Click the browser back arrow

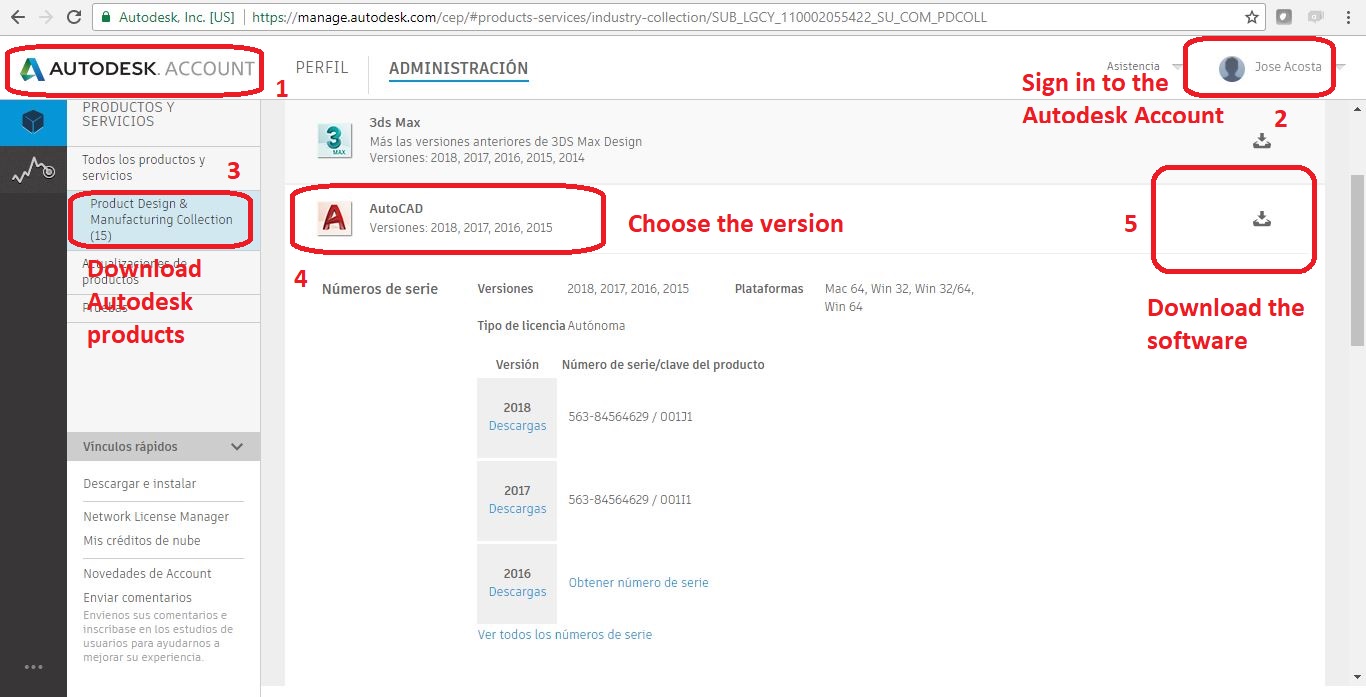tap(18, 17)
